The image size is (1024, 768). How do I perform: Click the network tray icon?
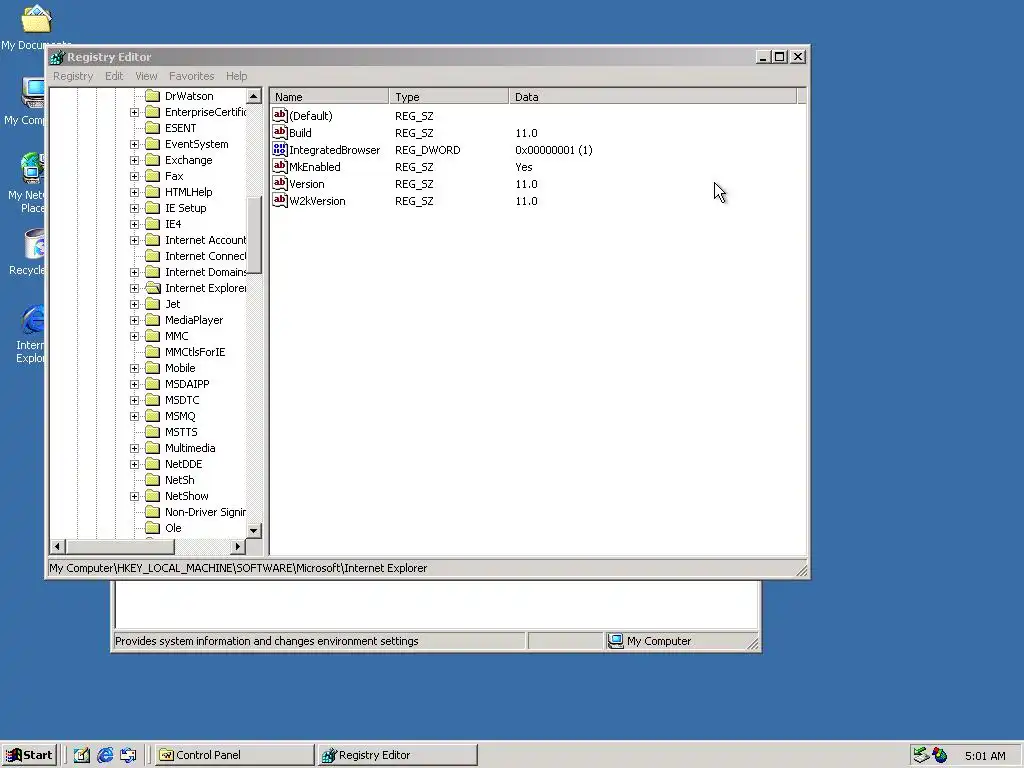(921, 755)
